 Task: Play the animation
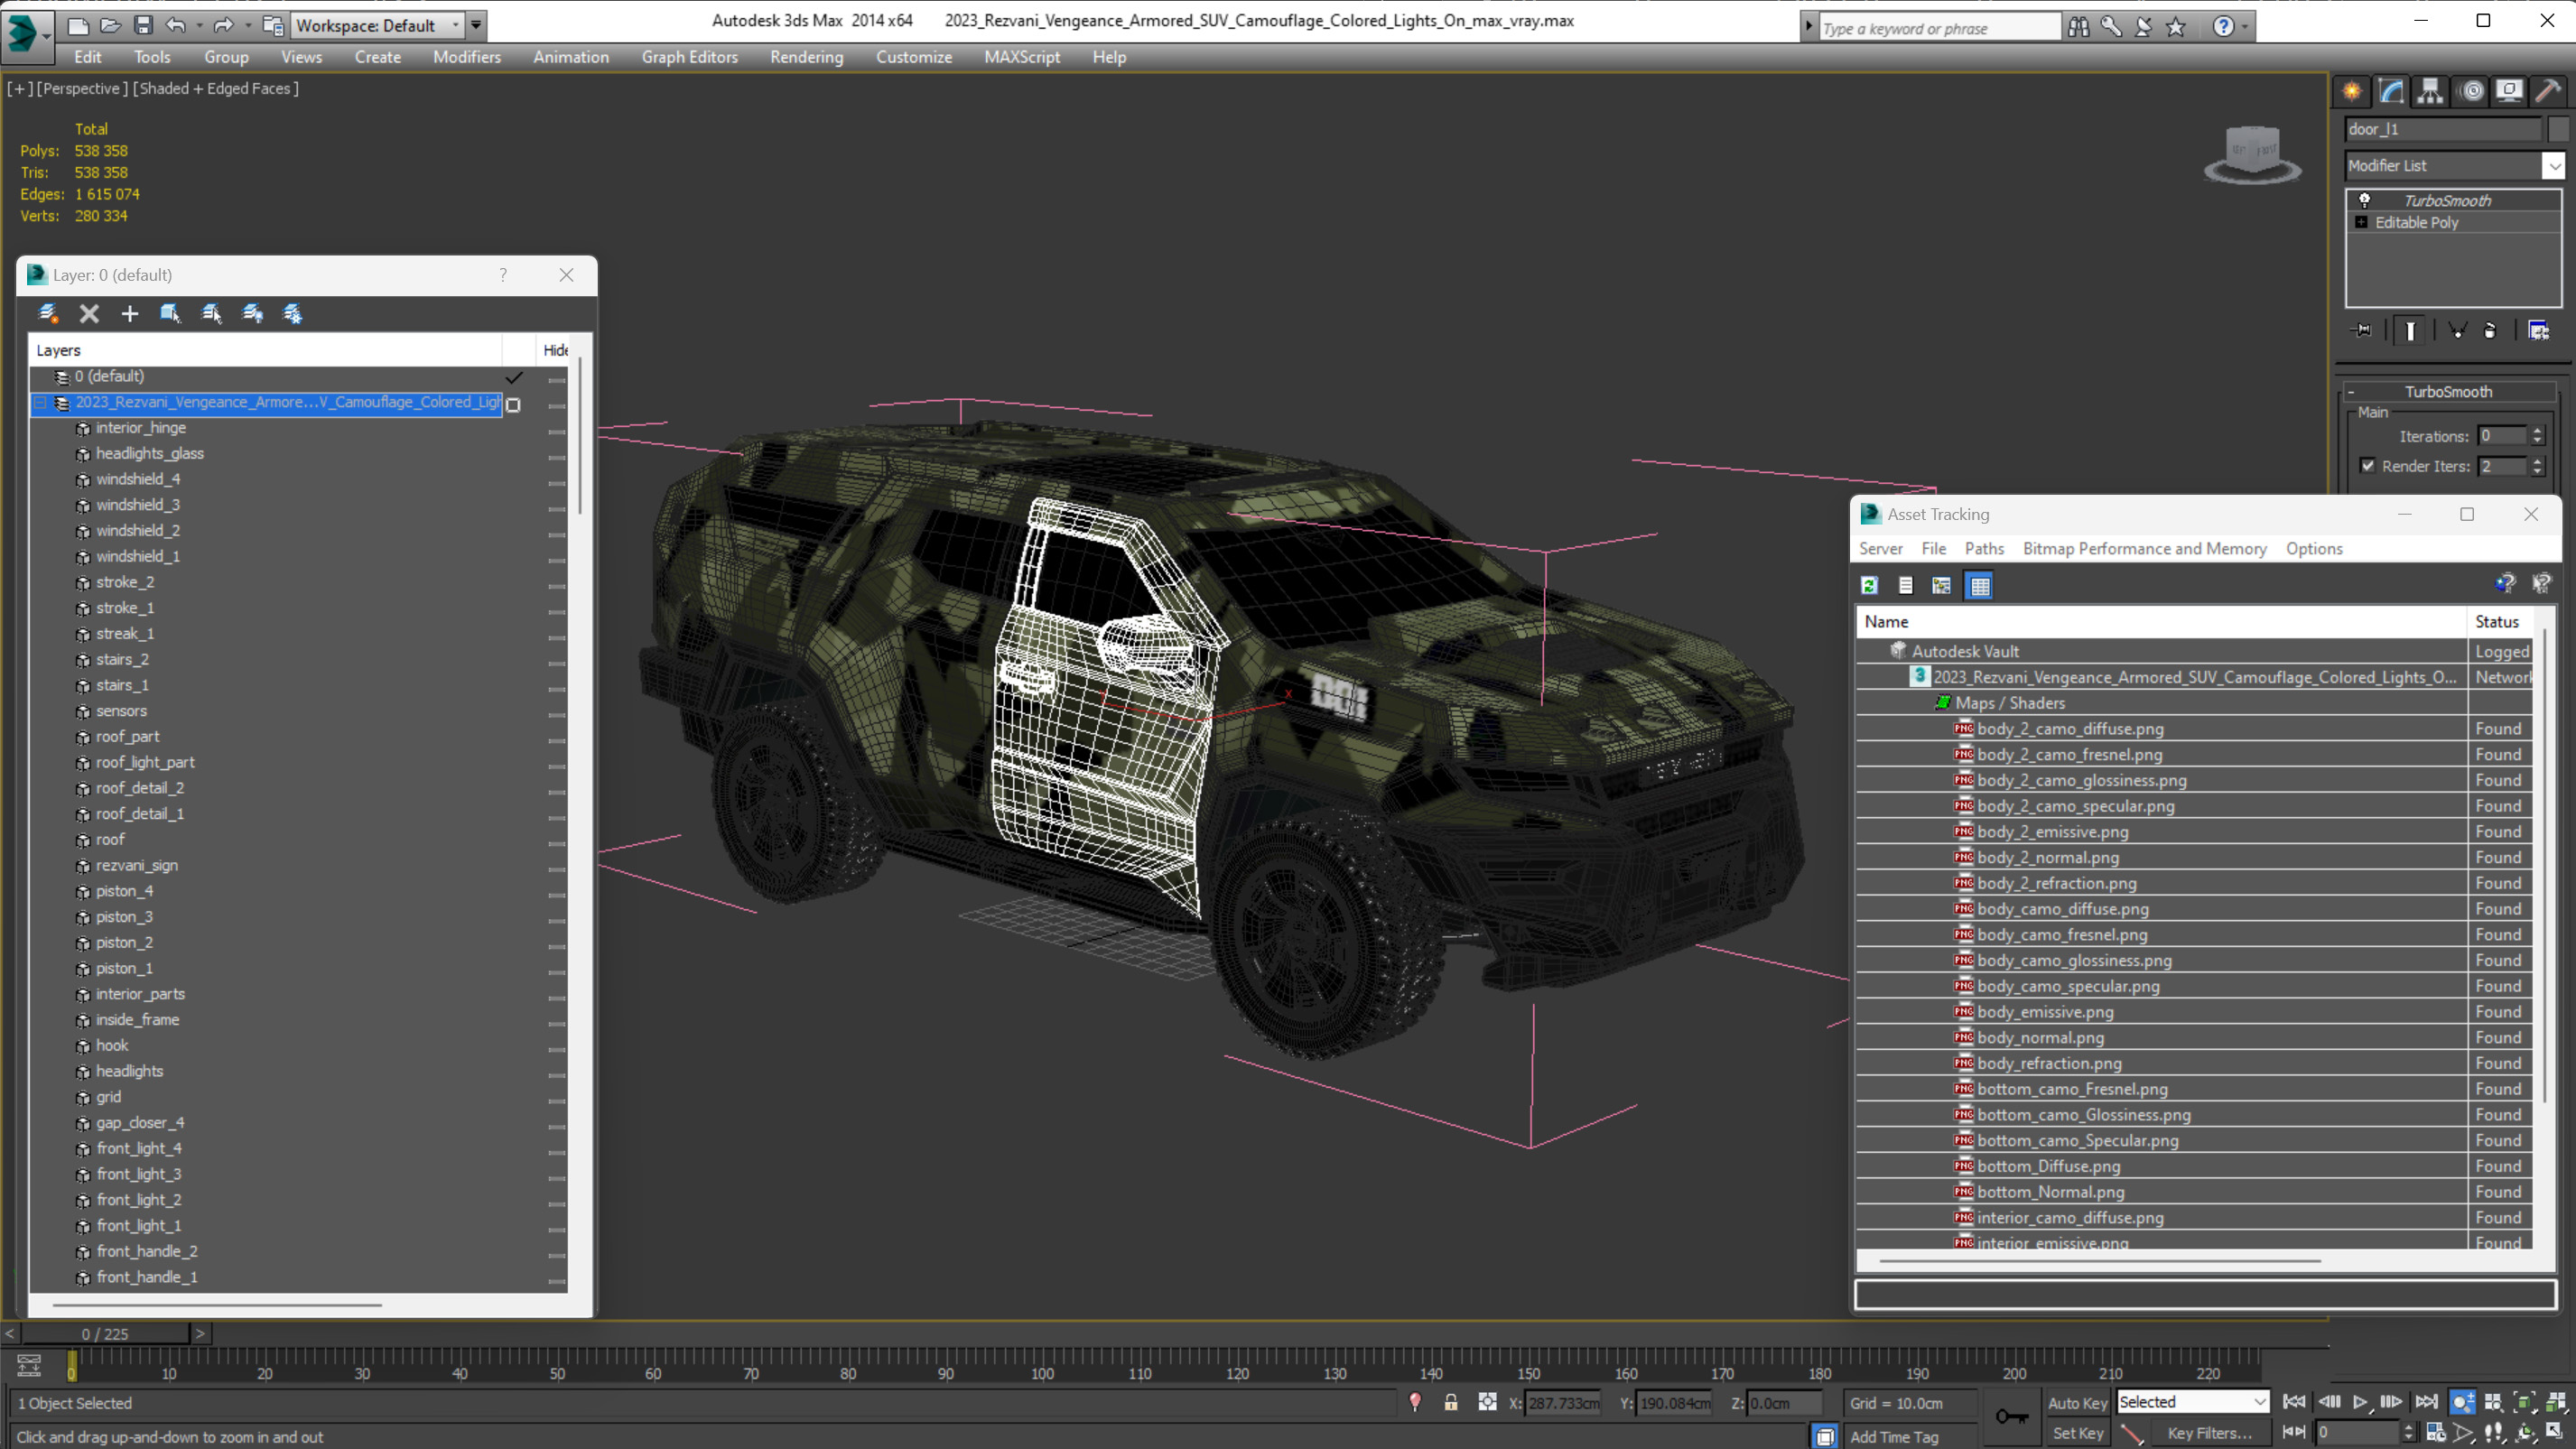coord(2359,1402)
